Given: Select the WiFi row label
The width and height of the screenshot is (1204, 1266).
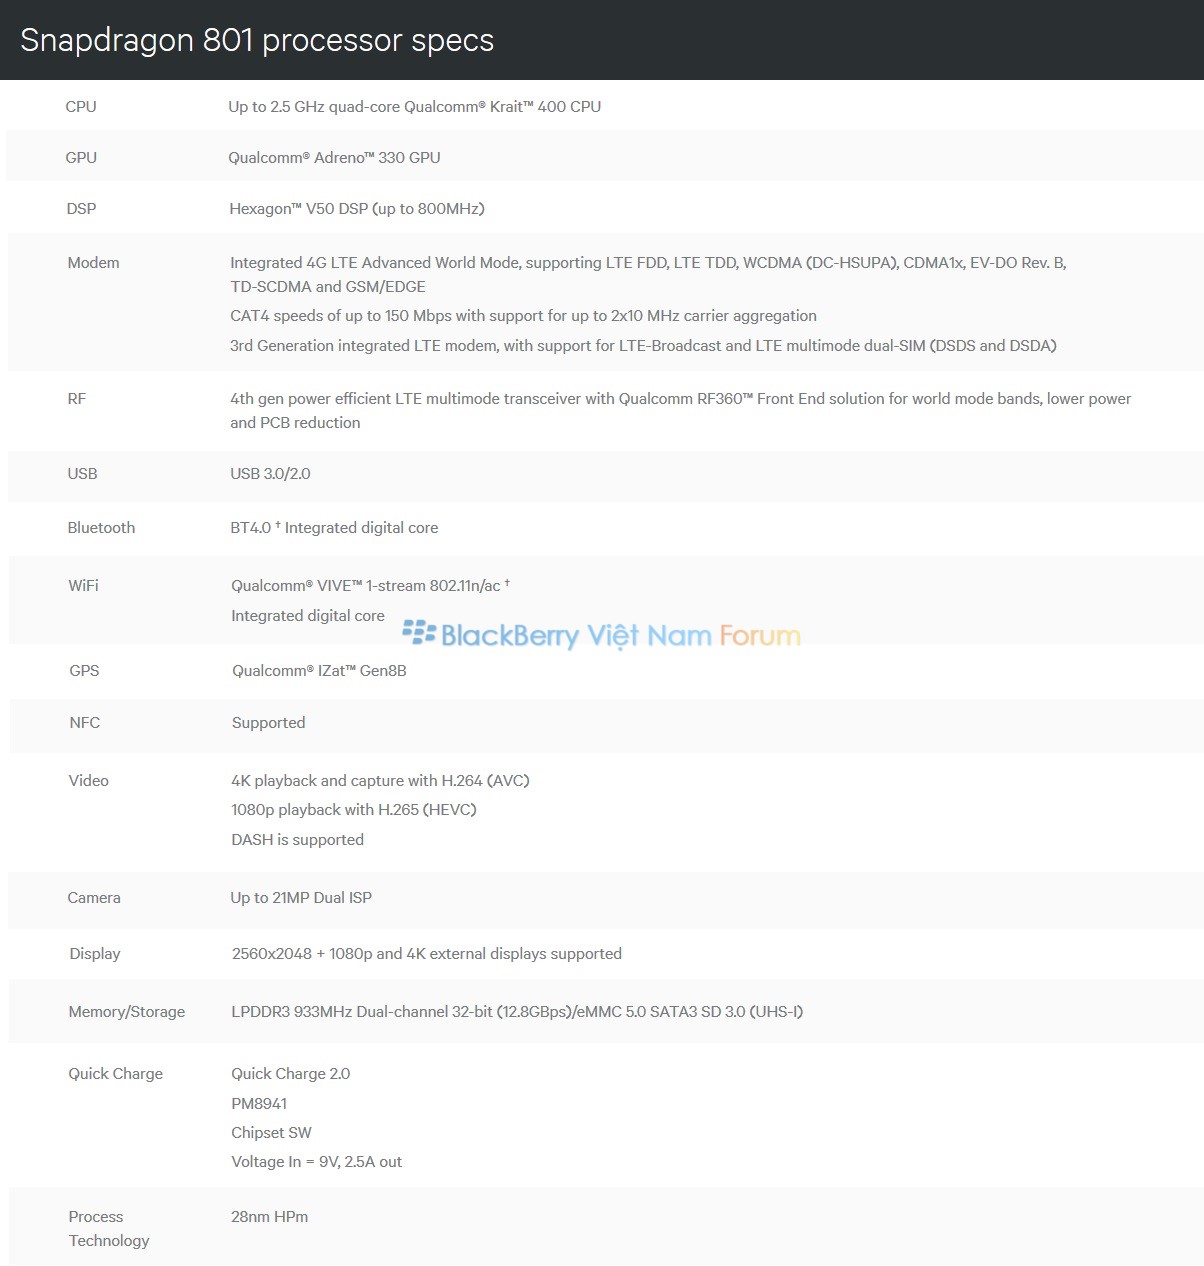Looking at the screenshot, I should (x=83, y=586).
